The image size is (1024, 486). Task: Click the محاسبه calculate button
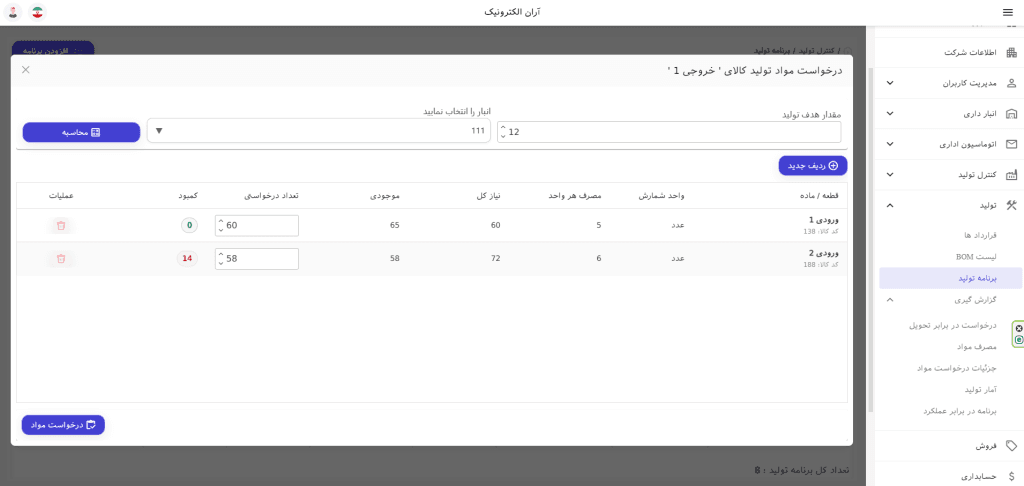coord(82,132)
